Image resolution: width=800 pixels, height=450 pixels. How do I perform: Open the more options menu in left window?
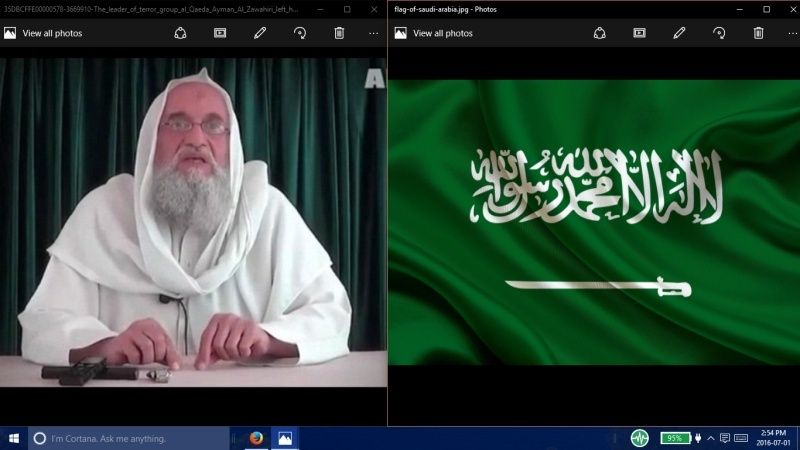[x=374, y=33]
